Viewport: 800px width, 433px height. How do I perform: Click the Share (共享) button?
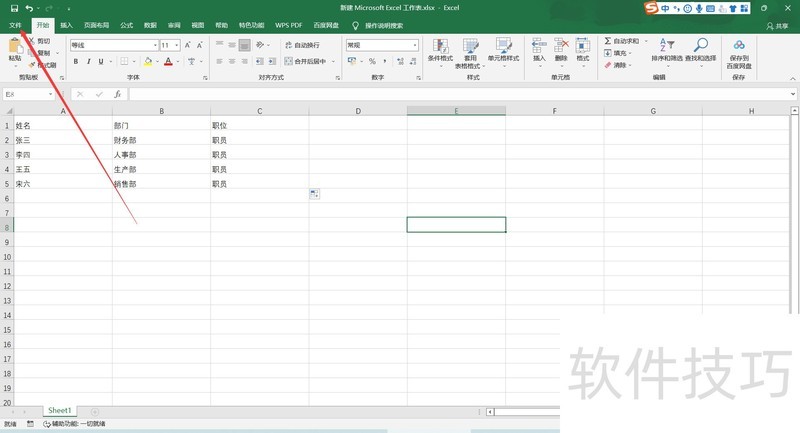778,26
